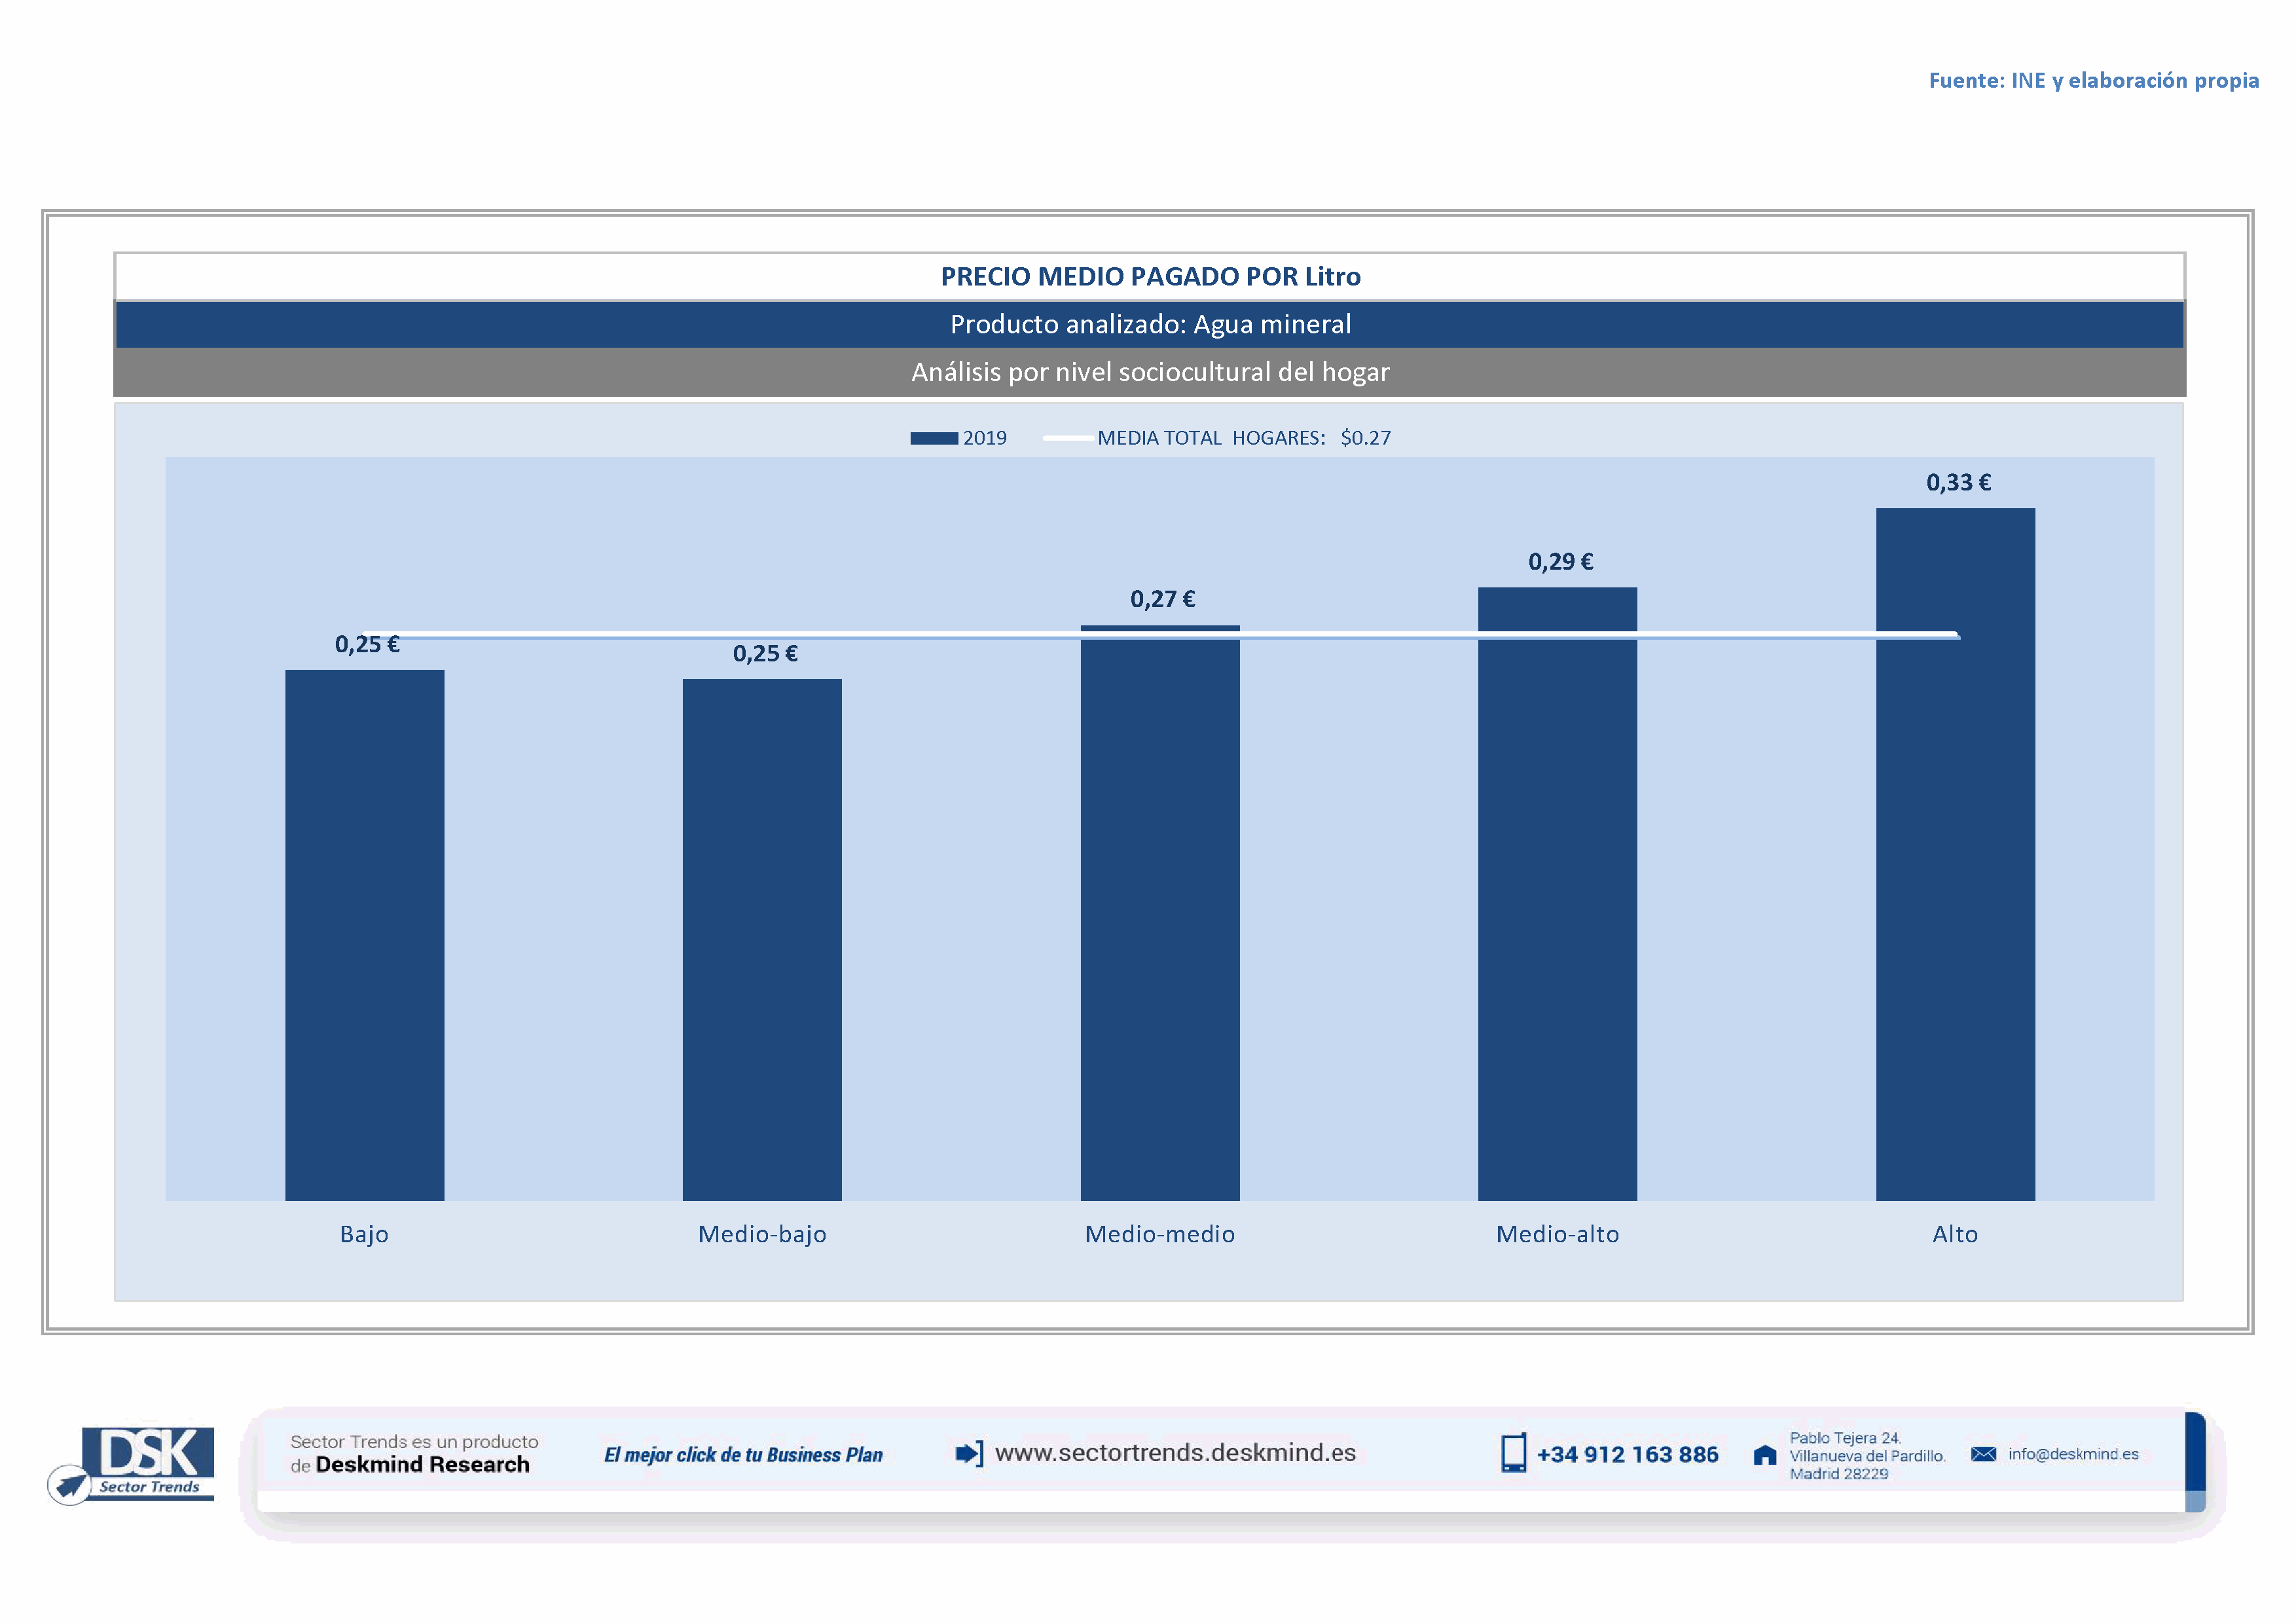Click the 2019 dark blue legend swatch
This screenshot has height=1624, width=2296.
tap(933, 438)
